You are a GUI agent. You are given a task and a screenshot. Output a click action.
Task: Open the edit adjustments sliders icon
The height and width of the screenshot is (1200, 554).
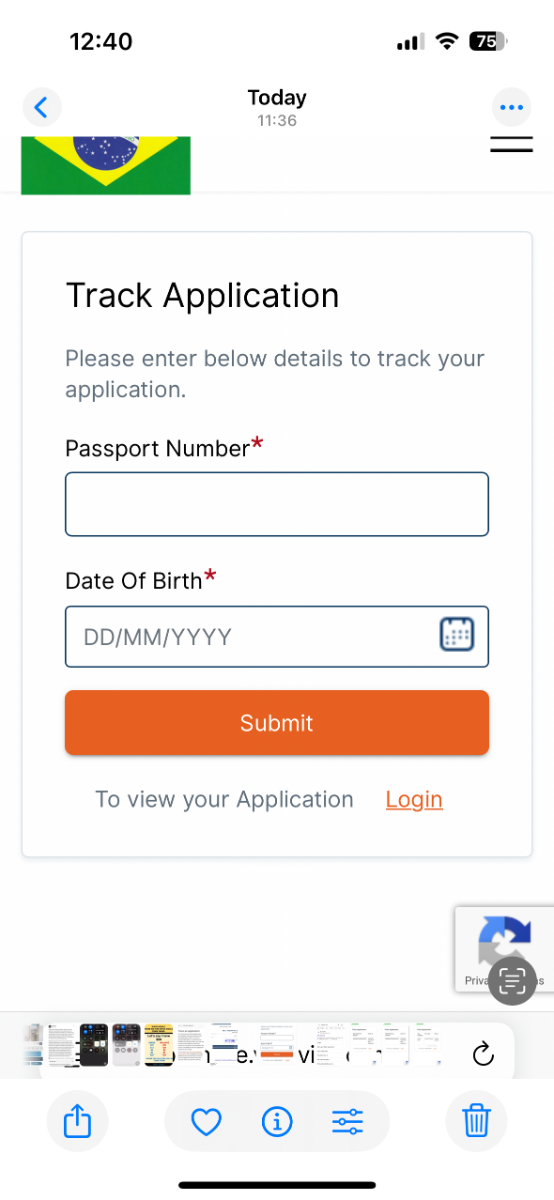(347, 1122)
